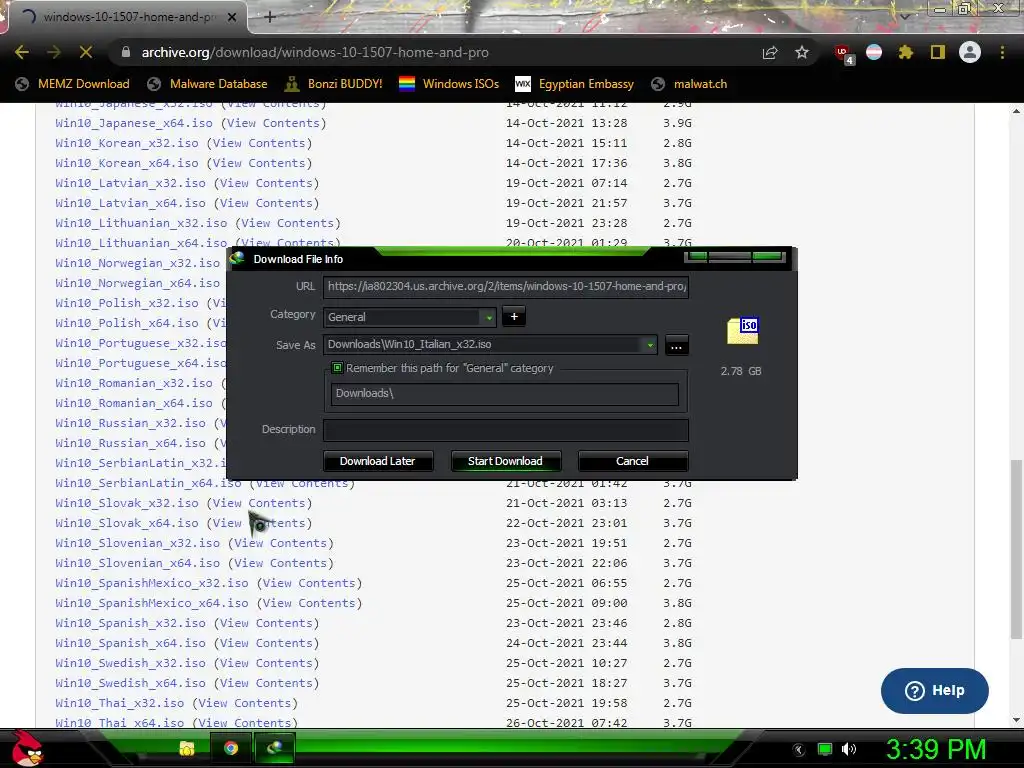The image size is (1024, 768).
Task: Expand the Save As path dropdown
Action: point(650,345)
